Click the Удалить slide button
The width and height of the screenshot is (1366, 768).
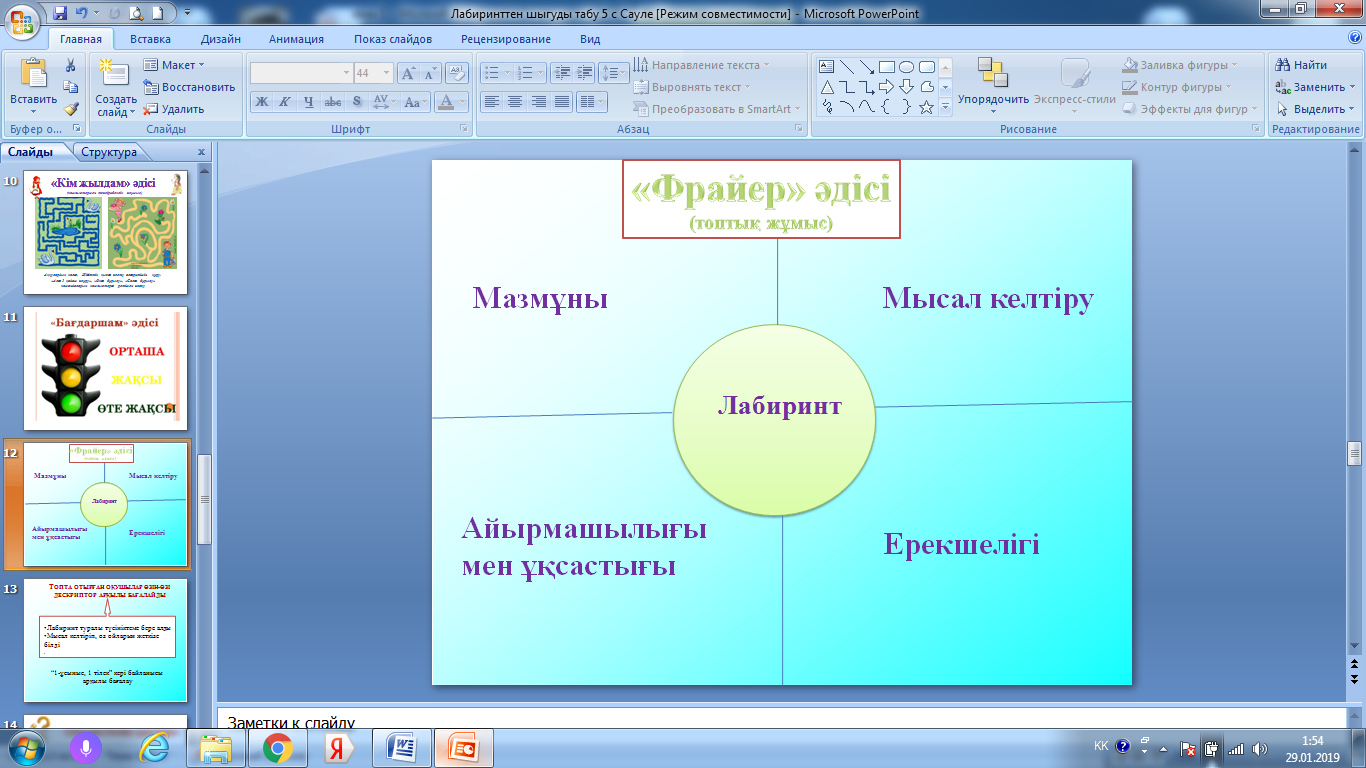click(174, 109)
